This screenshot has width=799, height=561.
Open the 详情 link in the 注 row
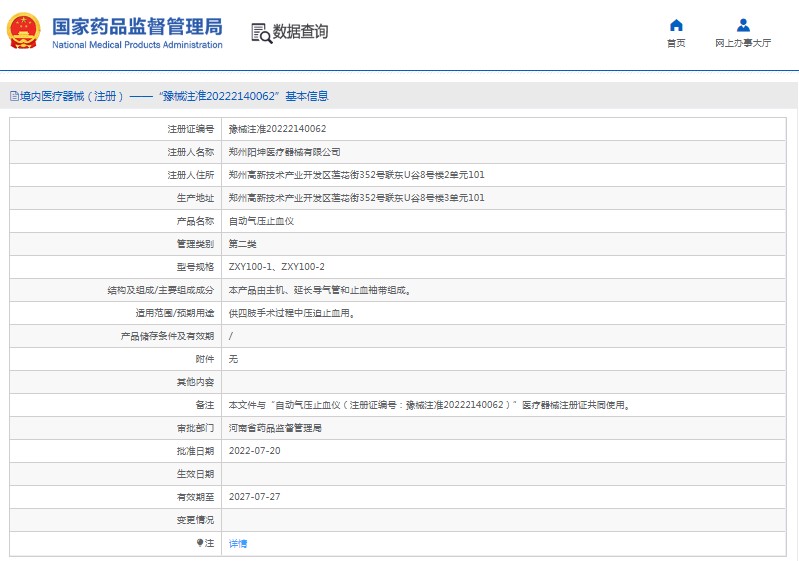[x=238, y=543]
